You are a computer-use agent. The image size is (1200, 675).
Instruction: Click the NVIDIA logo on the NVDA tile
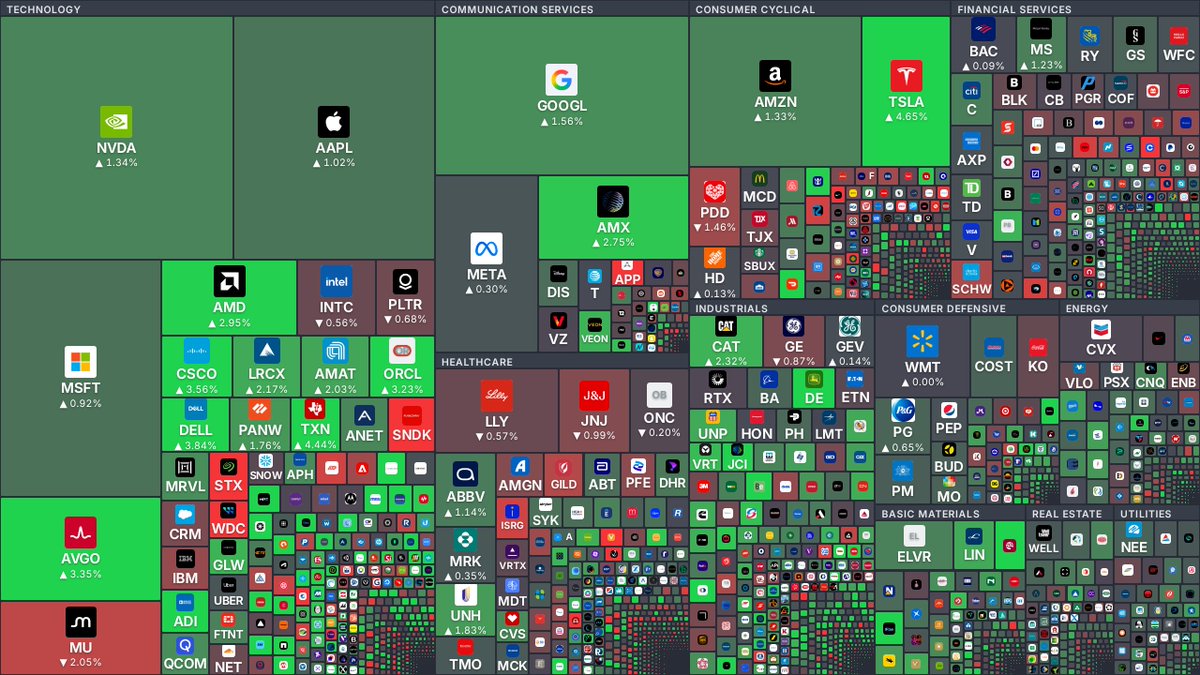[116, 122]
